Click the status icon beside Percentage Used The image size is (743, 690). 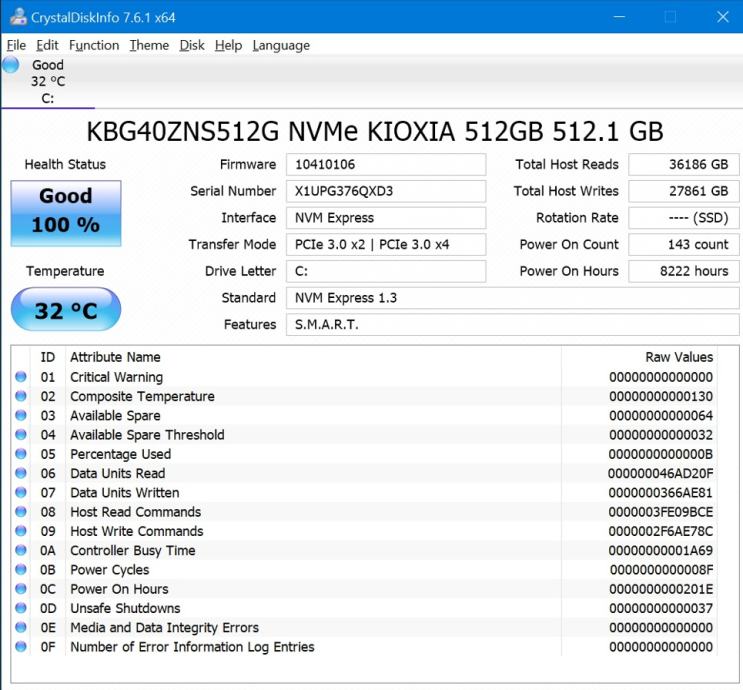pos(21,455)
